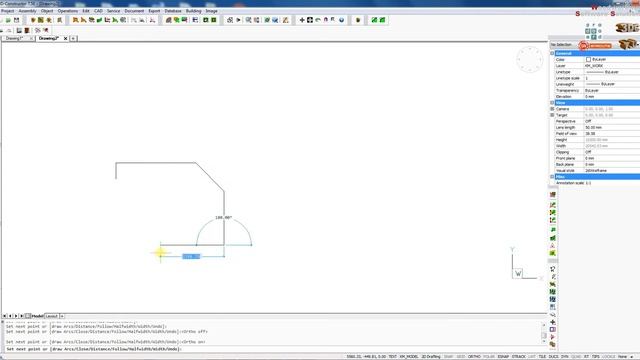The width and height of the screenshot is (640, 360).
Task: Close the Drawing2 tab
Action: [65, 38]
